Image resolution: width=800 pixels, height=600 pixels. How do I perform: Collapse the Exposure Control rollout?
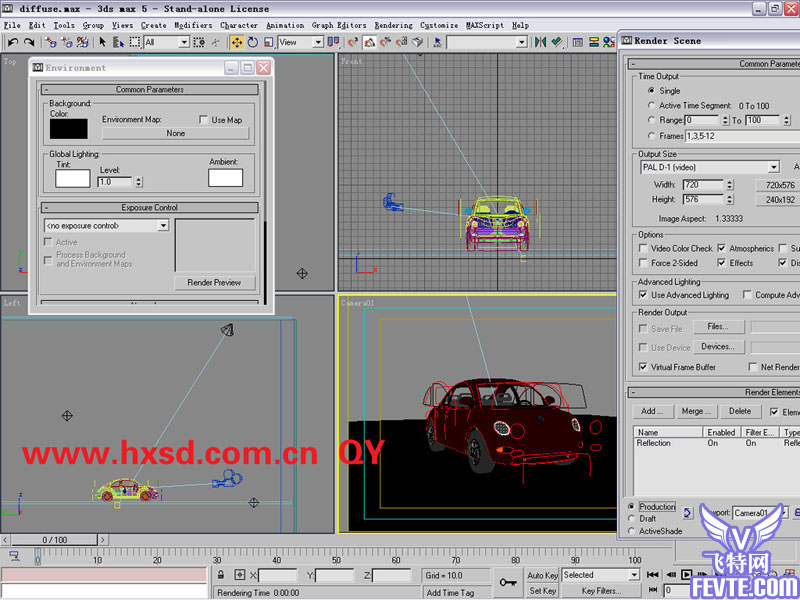[149, 208]
